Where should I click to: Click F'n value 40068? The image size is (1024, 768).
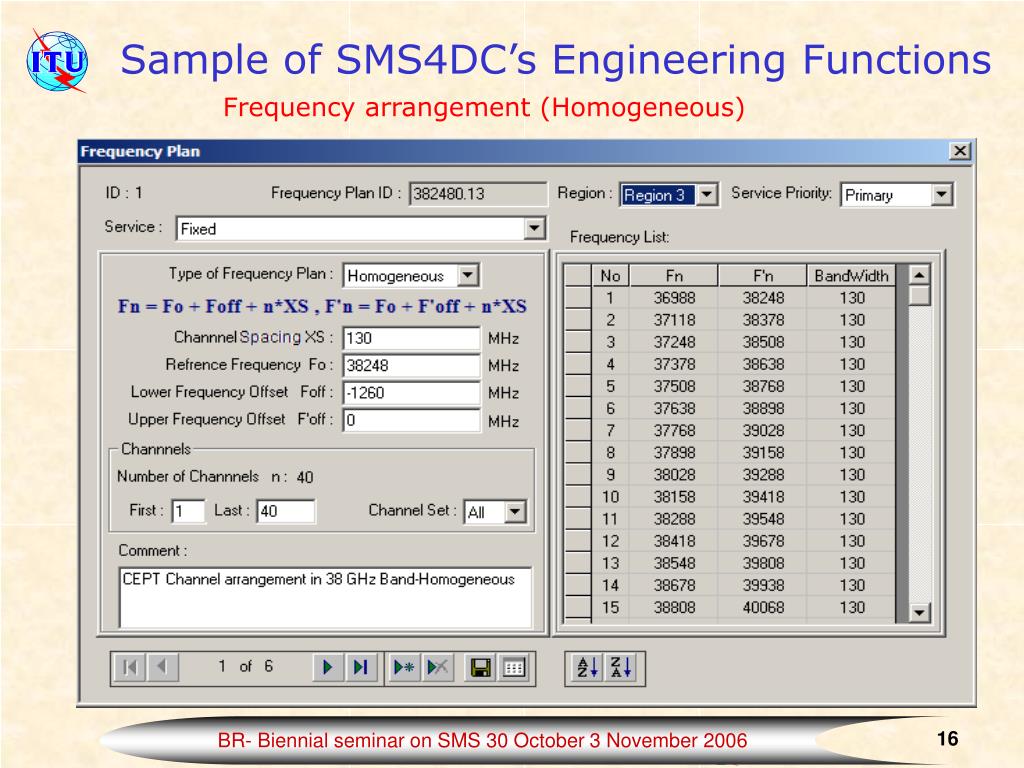(763, 607)
